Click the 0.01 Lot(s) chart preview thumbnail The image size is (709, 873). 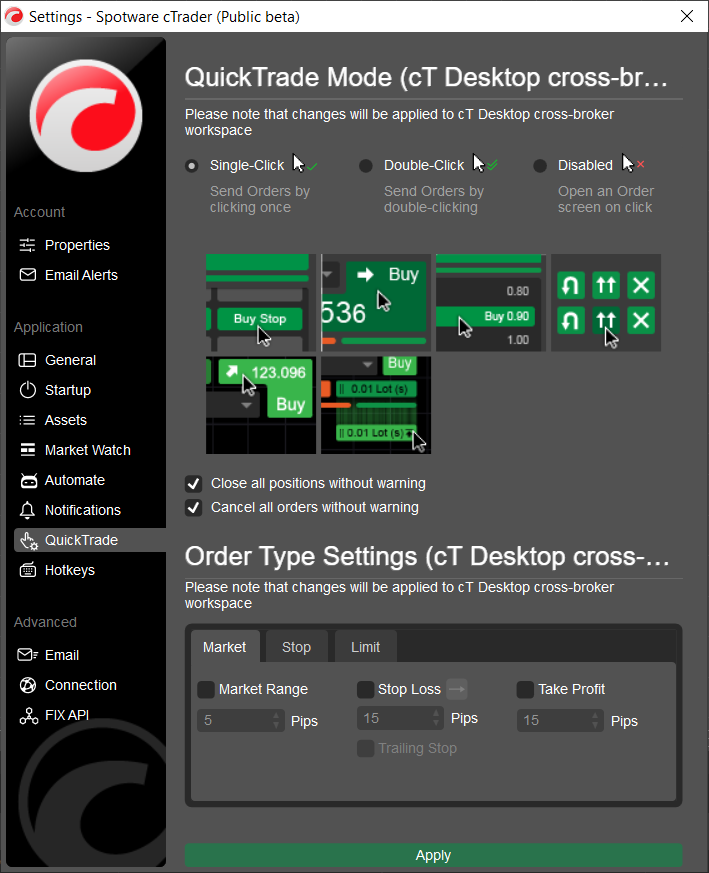click(376, 405)
